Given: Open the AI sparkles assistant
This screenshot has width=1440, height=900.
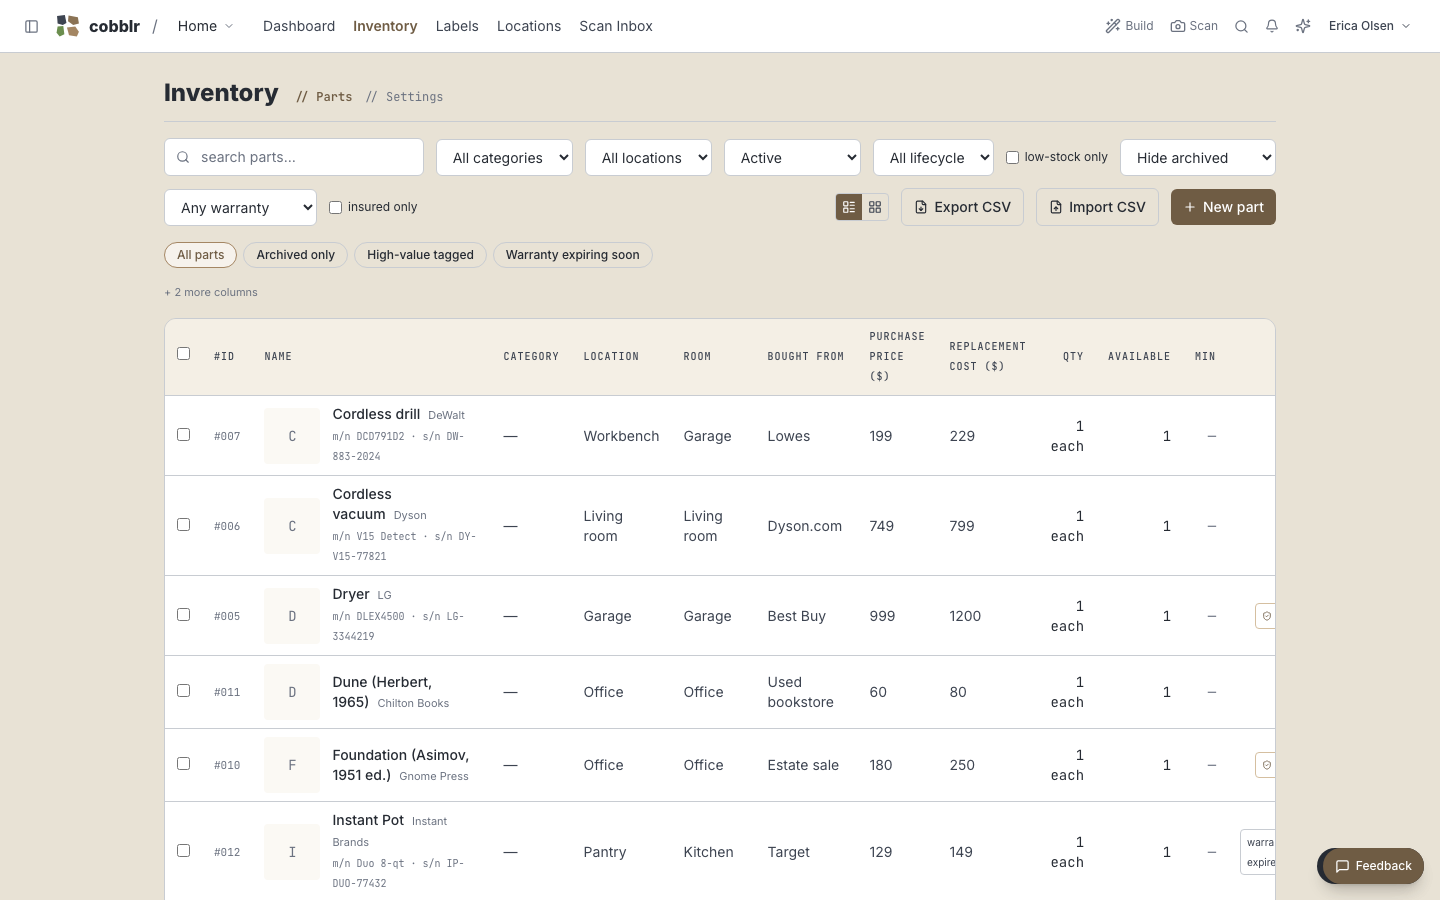Looking at the screenshot, I should (1303, 26).
